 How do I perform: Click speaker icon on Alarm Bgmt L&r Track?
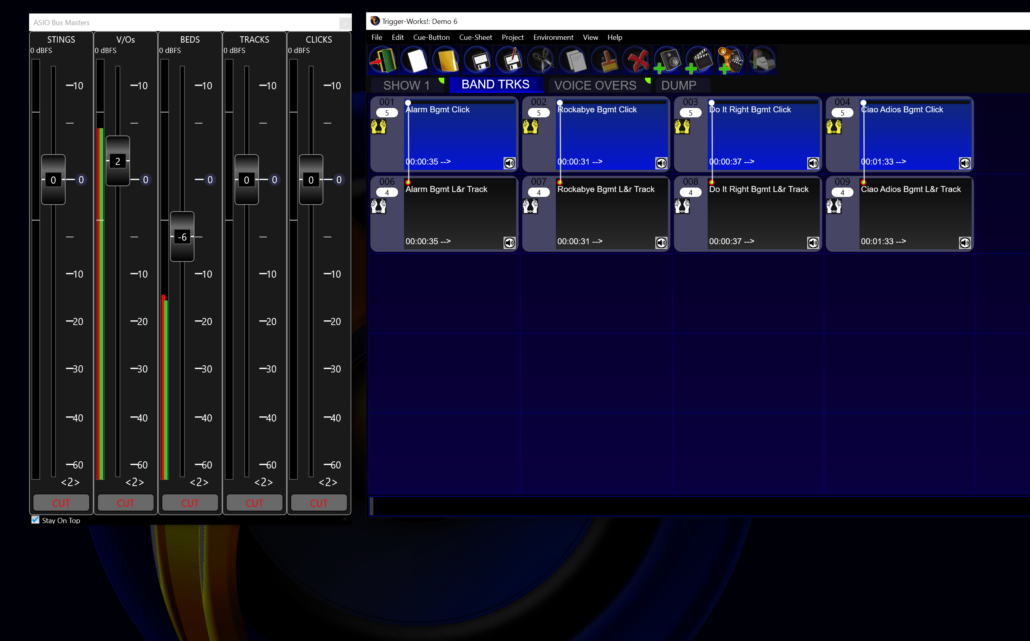[x=509, y=243]
